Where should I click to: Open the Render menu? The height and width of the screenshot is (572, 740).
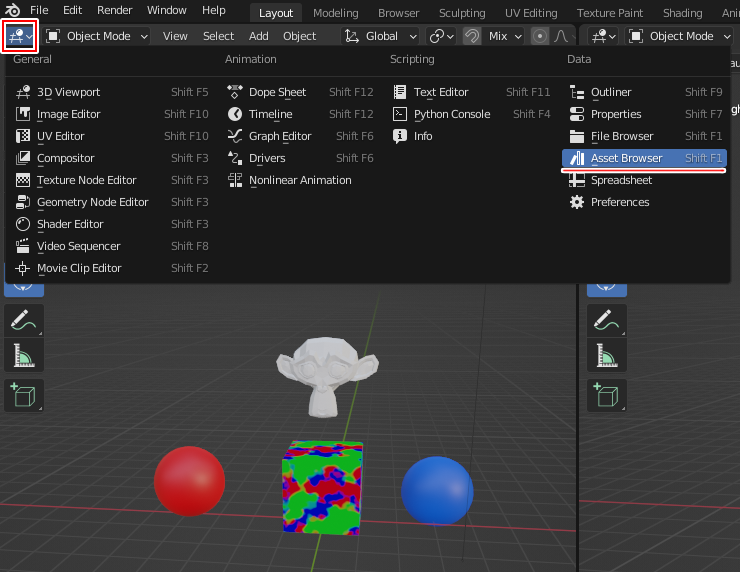point(114,10)
